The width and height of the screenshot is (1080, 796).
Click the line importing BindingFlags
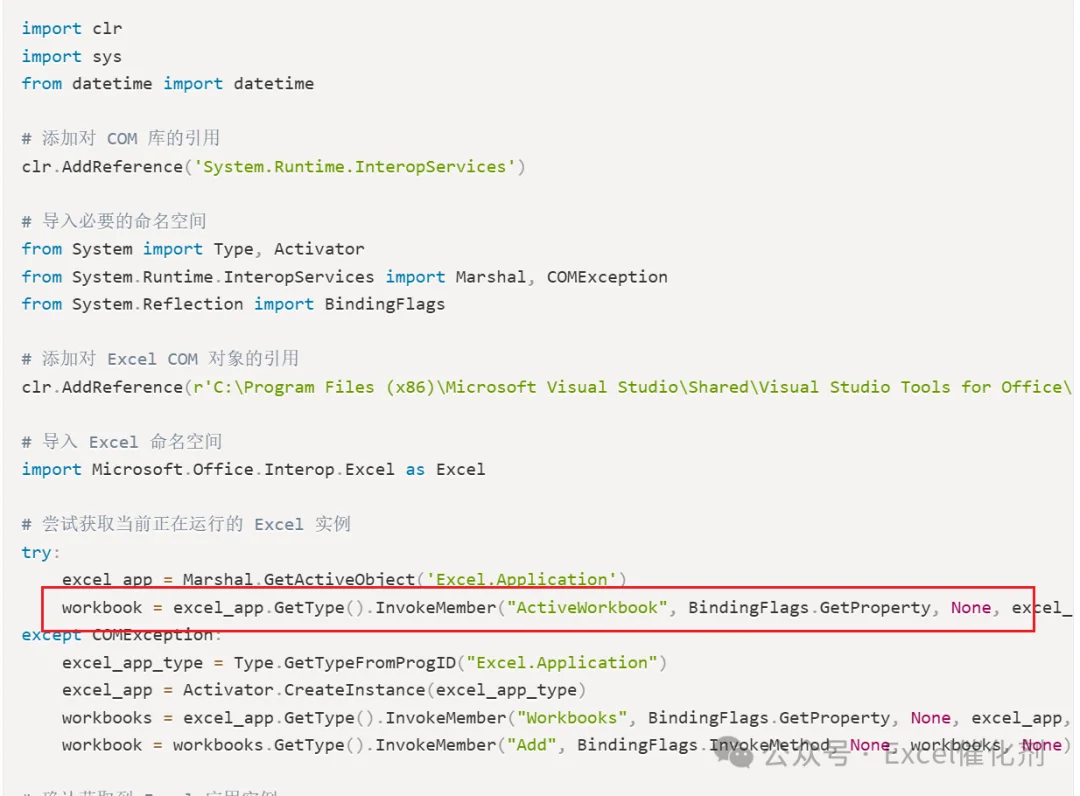pos(233,304)
